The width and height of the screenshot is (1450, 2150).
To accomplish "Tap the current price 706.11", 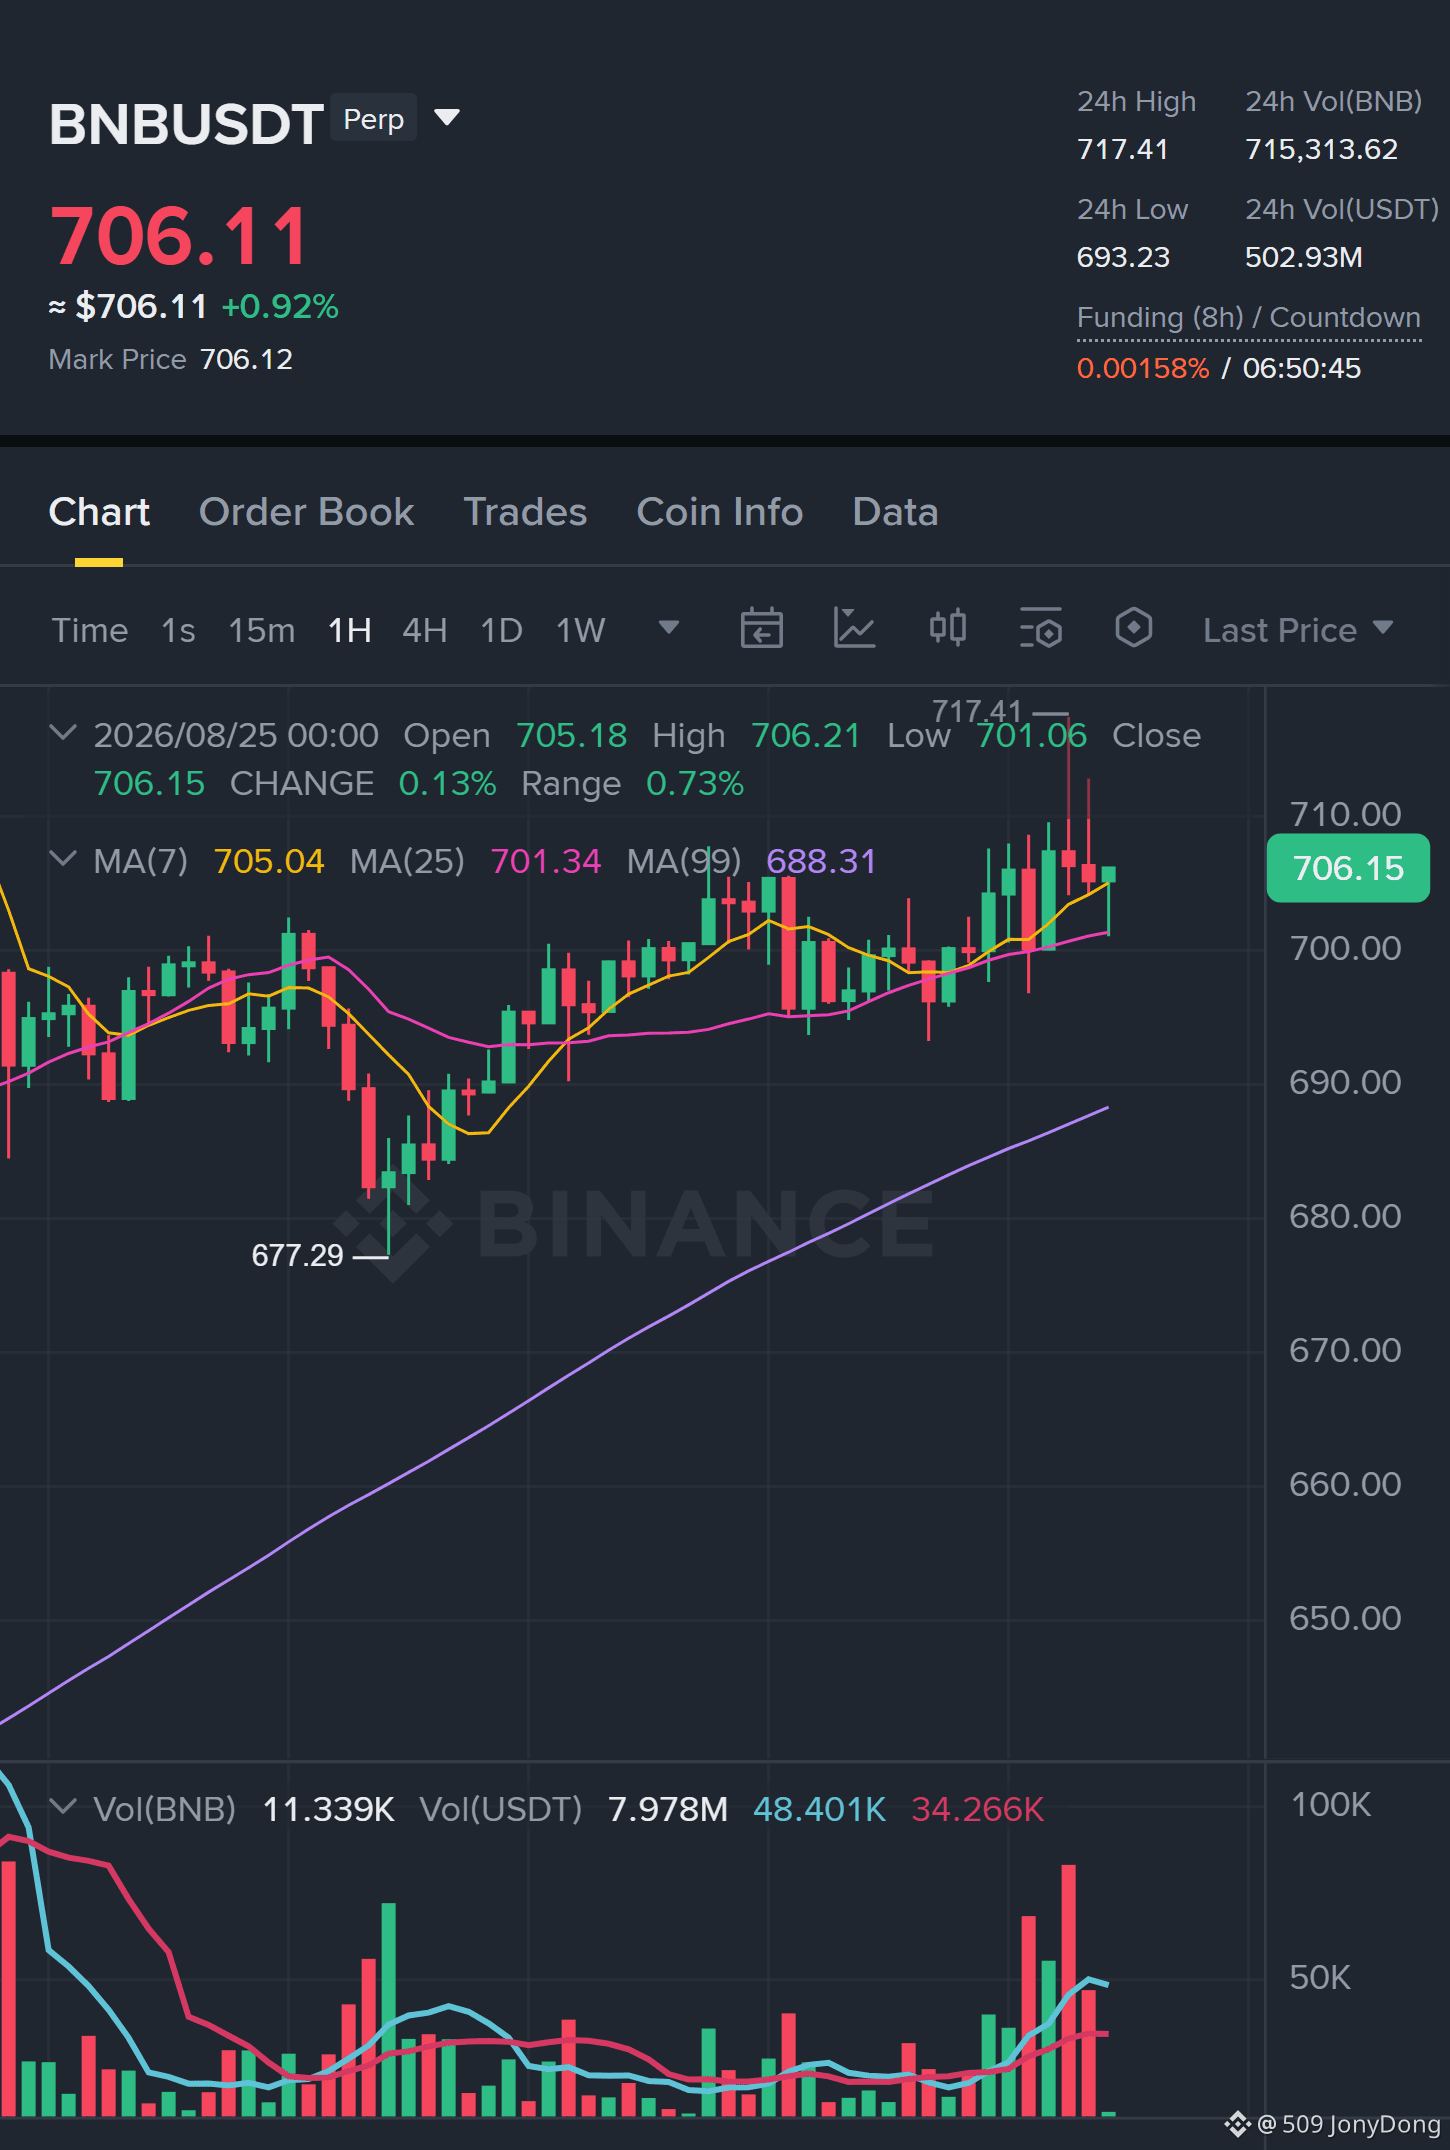I will coord(180,236).
